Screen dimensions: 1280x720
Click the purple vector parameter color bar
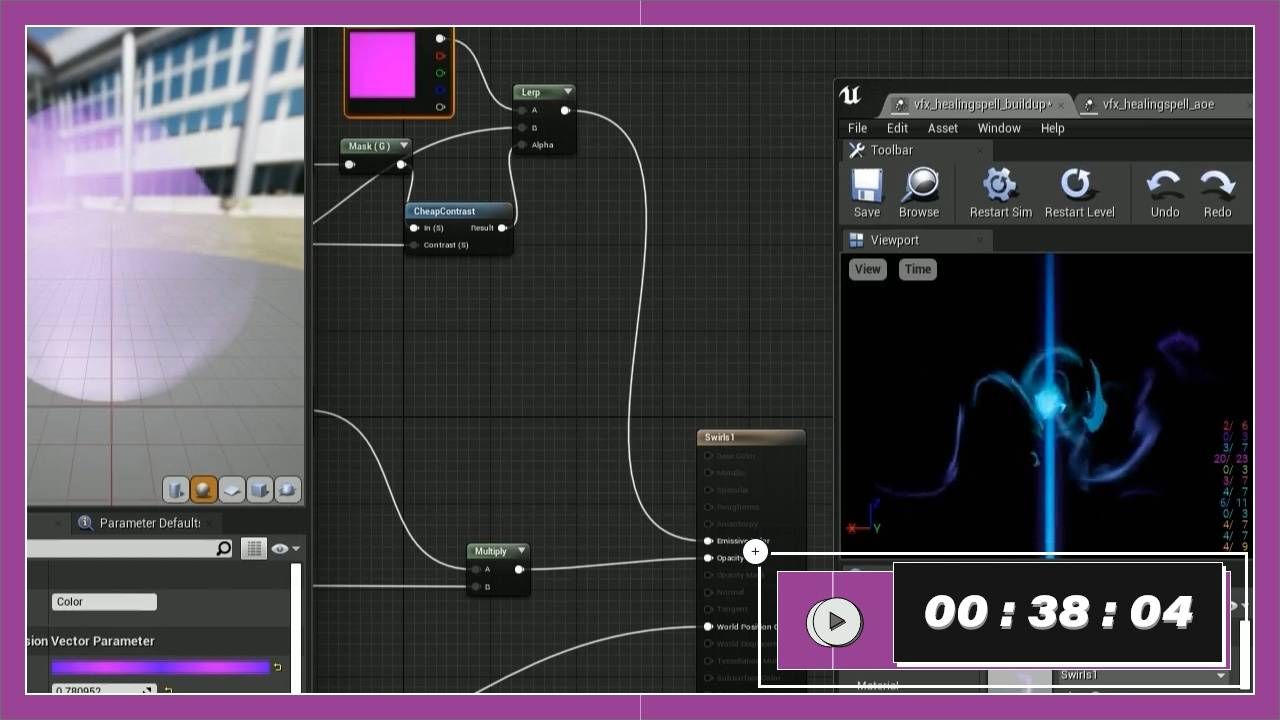tap(161, 667)
